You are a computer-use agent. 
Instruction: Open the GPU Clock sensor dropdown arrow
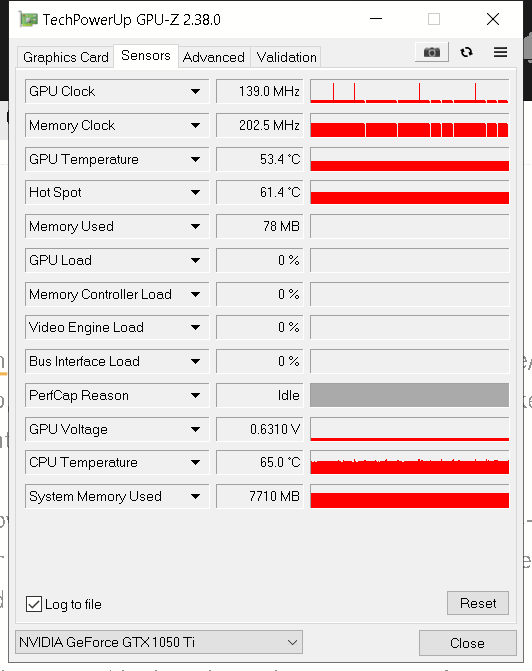[196, 91]
